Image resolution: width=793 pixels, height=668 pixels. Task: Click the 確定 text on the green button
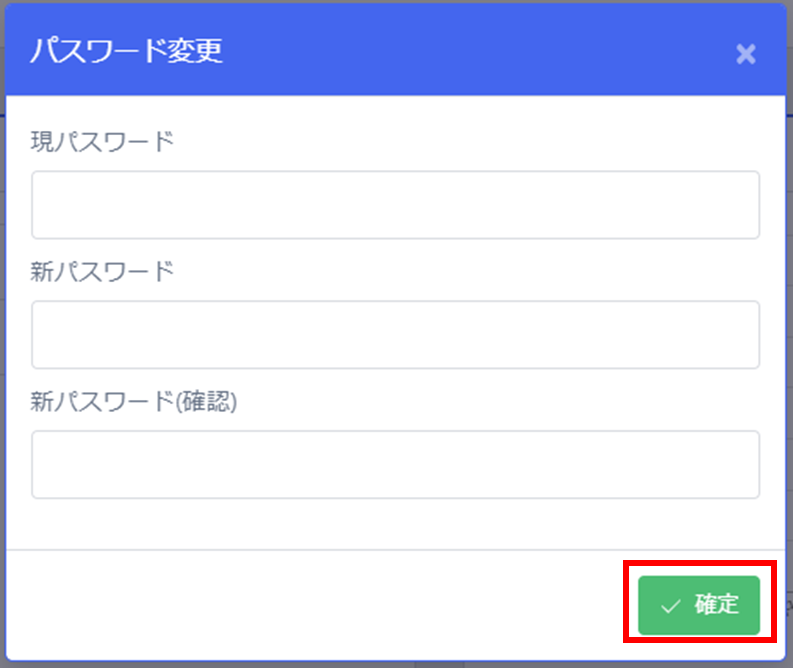point(717,604)
